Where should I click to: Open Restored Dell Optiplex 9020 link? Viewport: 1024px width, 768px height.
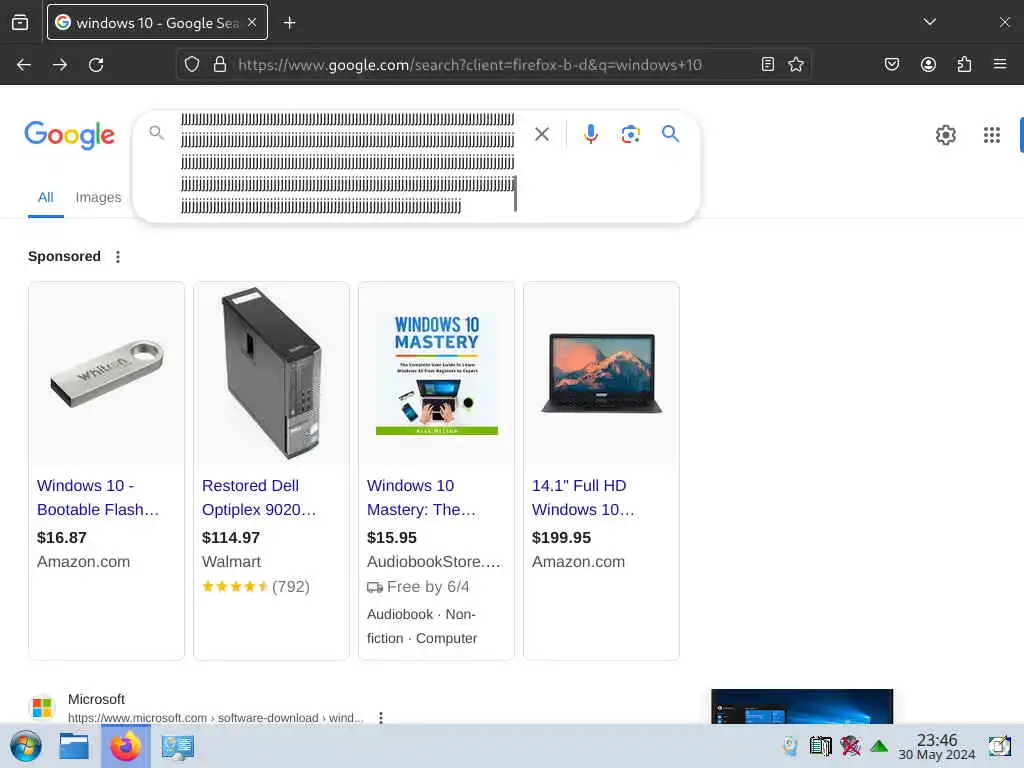coord(259,498)
